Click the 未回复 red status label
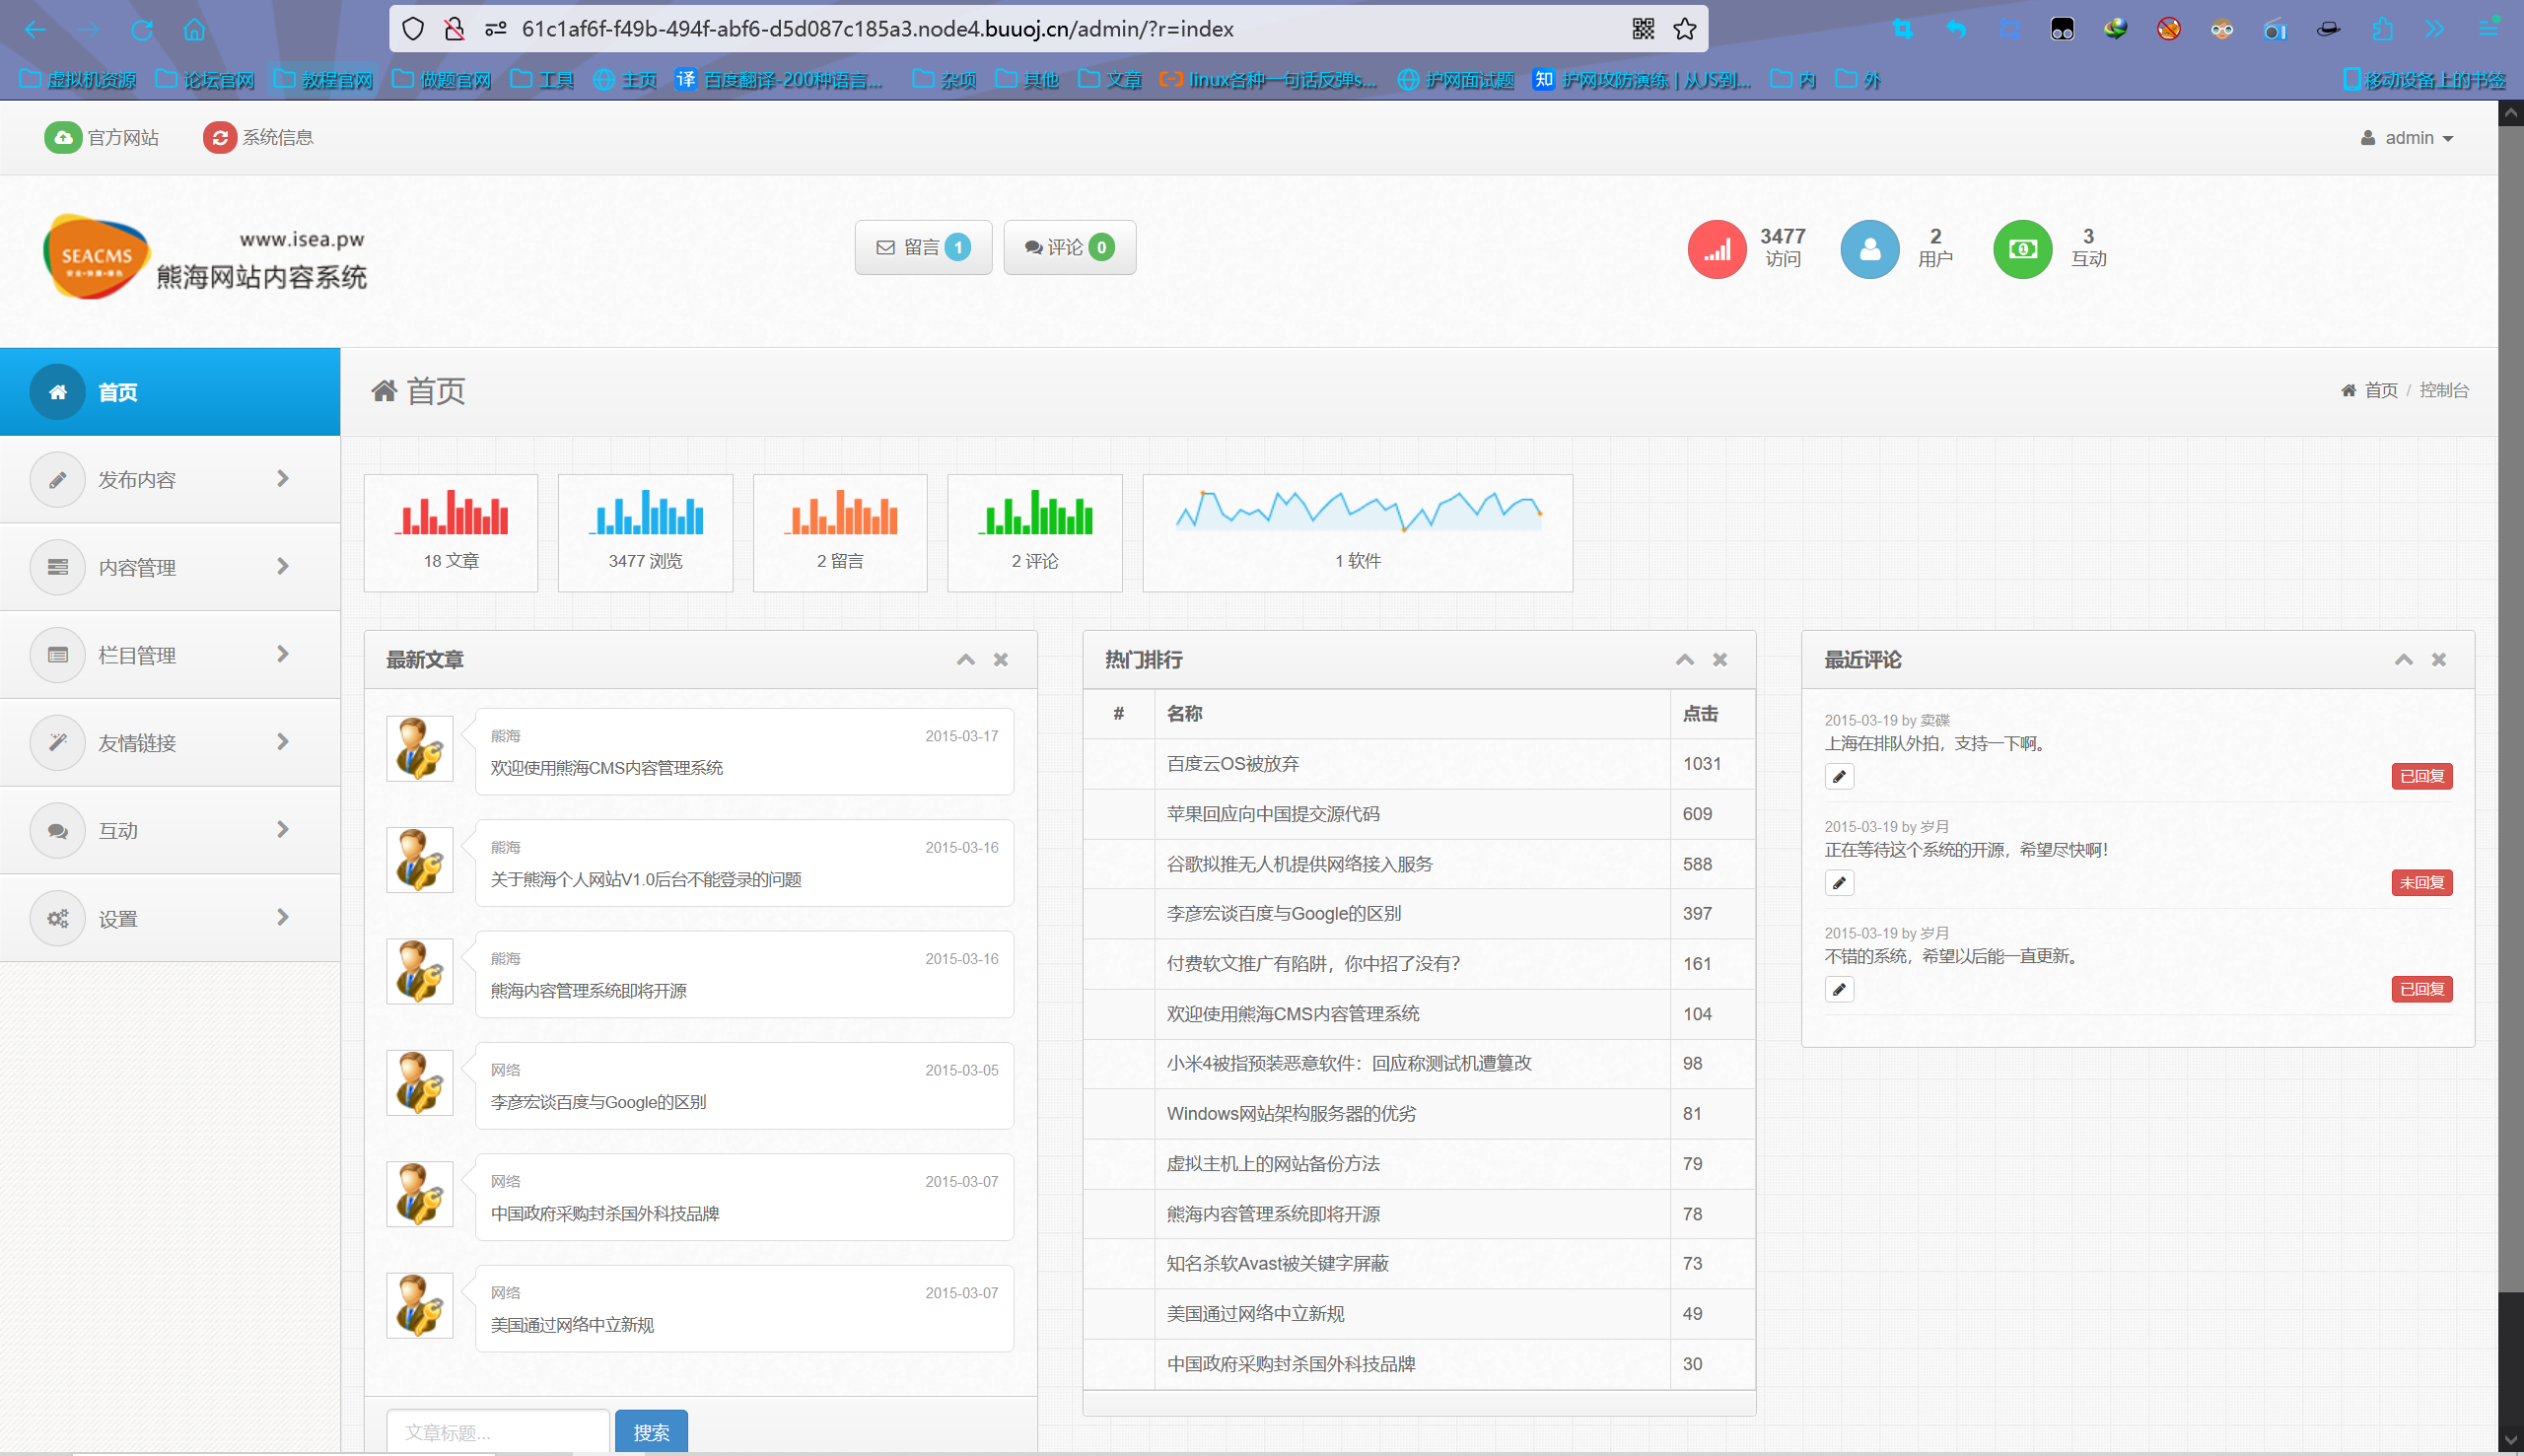This screenshot has width=2524, height=1456. (2420, 883)
